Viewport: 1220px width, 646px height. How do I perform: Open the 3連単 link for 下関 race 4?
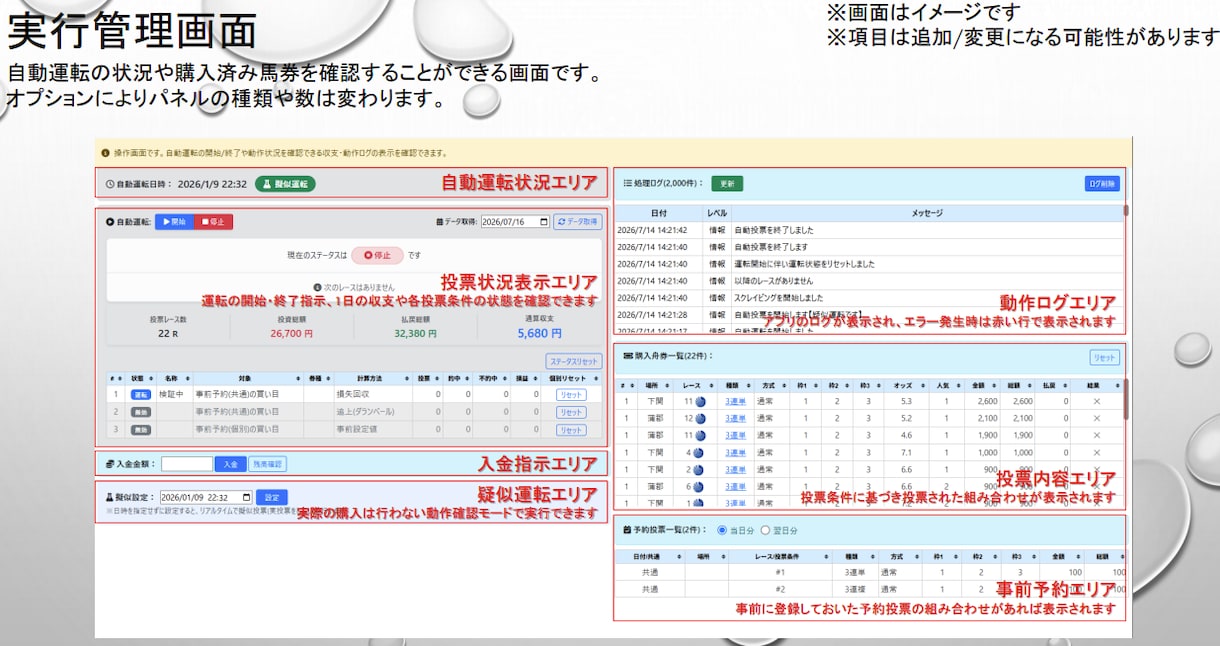click(735, 452)
